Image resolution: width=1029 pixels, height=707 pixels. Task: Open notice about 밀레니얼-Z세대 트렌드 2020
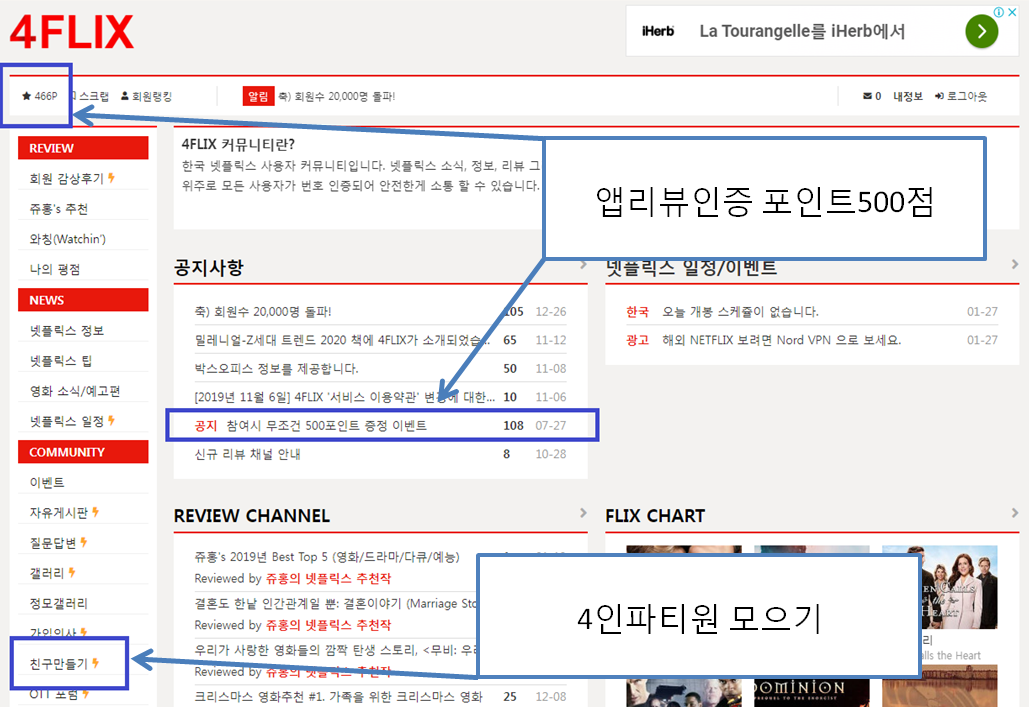coord(342,340)
